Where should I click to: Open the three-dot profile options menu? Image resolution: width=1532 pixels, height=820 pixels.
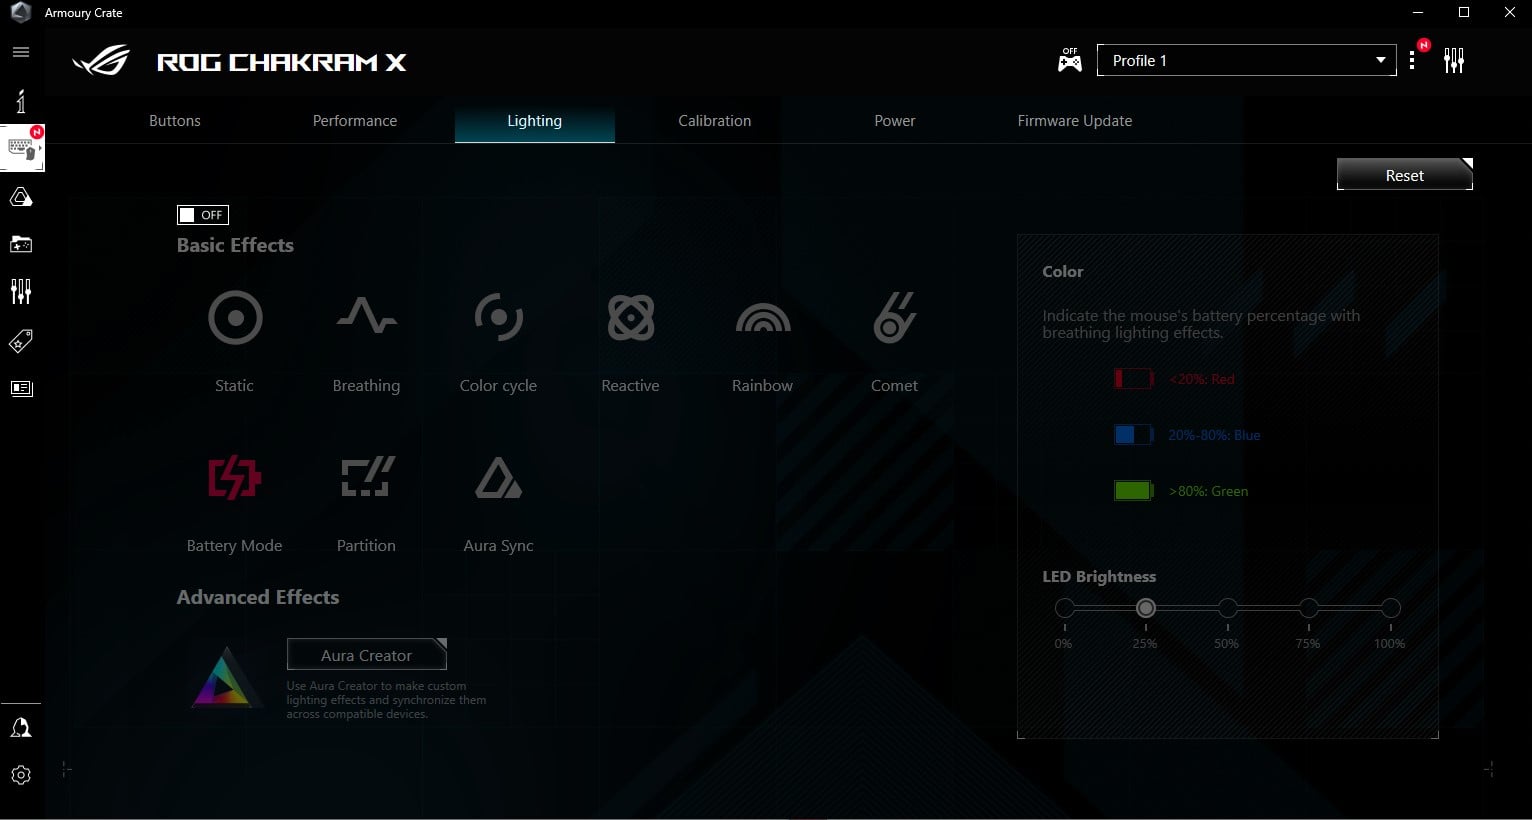[x=1412, y=61]
